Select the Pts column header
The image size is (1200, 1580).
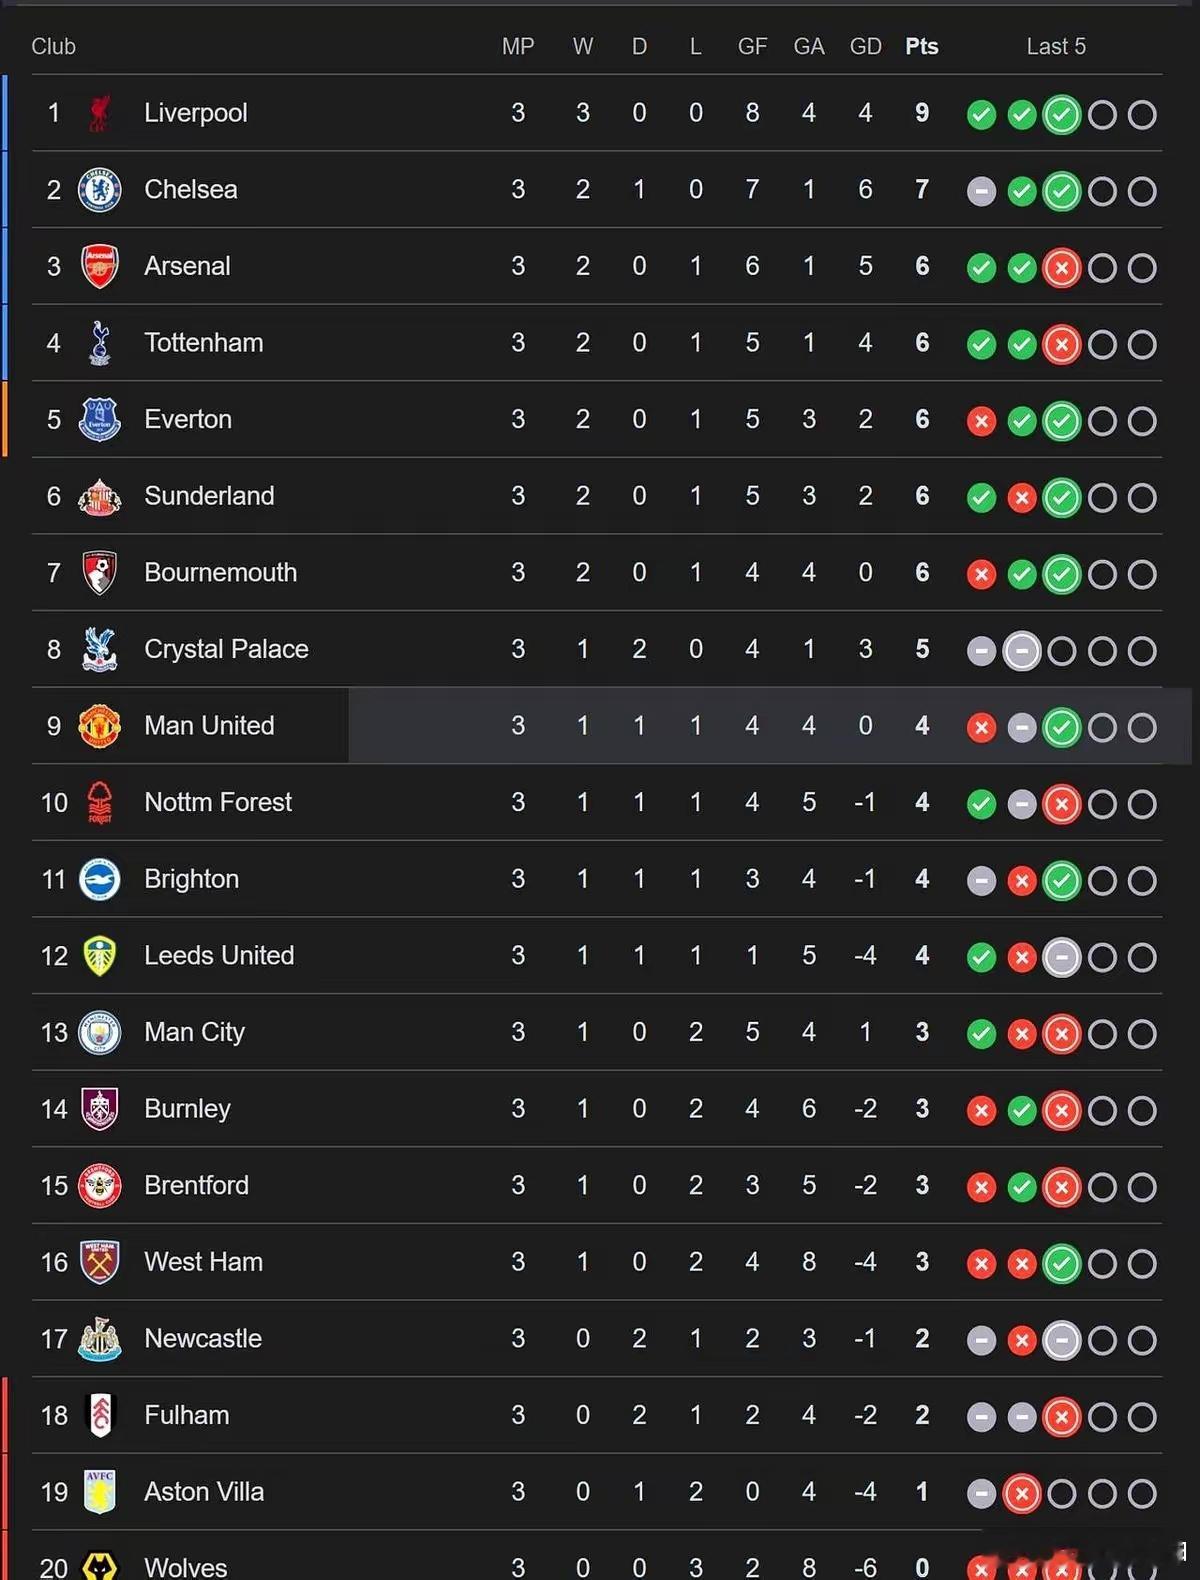(x=922, y=47)
